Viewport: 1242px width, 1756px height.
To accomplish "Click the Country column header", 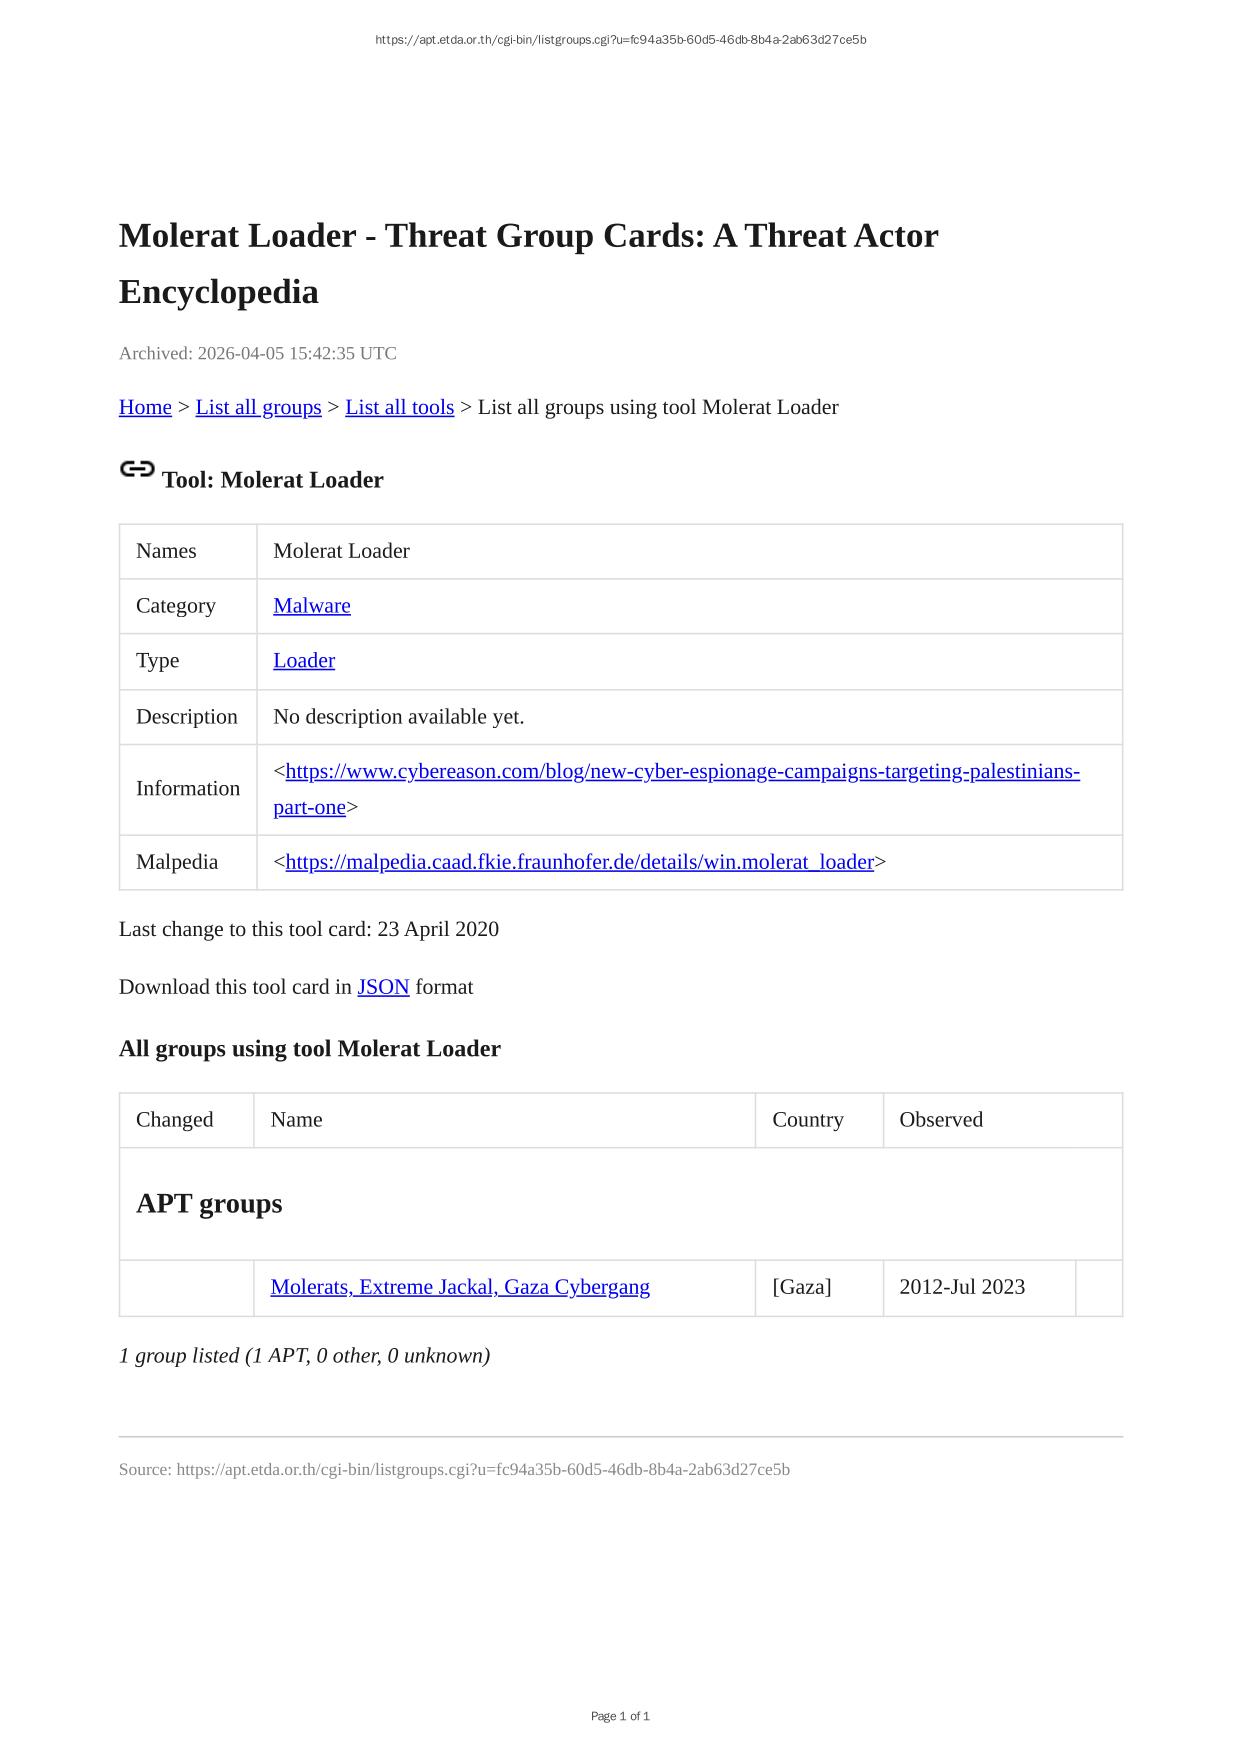I will click(x=807, y=1120).
